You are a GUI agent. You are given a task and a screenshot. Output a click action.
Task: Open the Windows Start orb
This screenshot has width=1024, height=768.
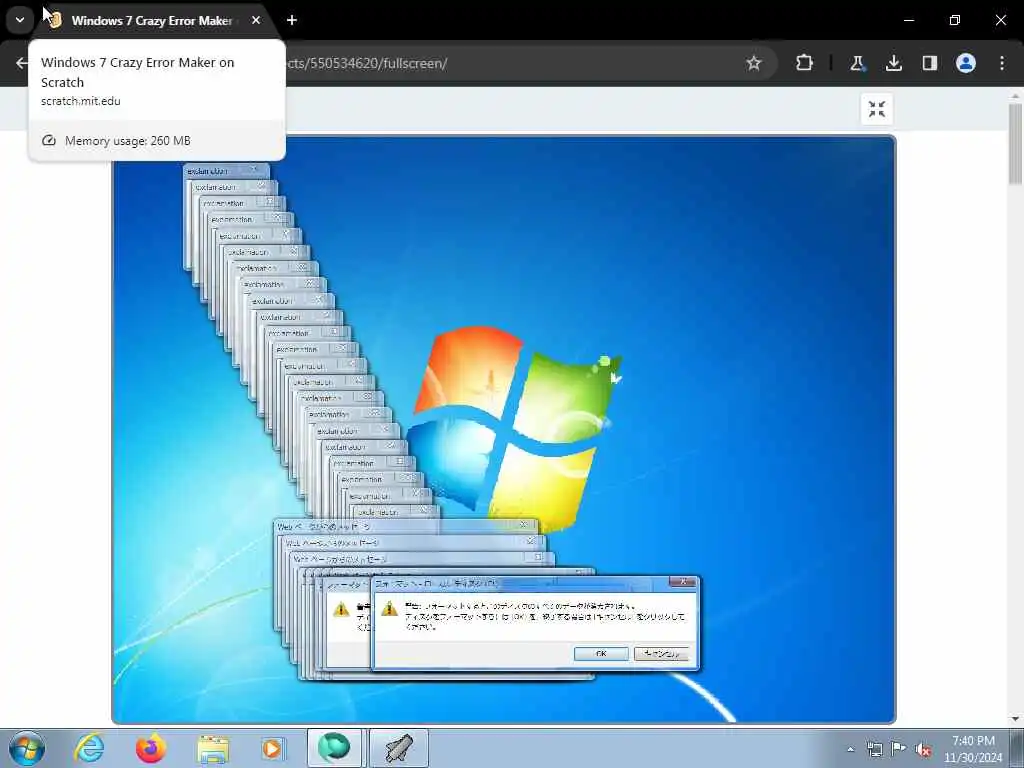tap(27, 748)
